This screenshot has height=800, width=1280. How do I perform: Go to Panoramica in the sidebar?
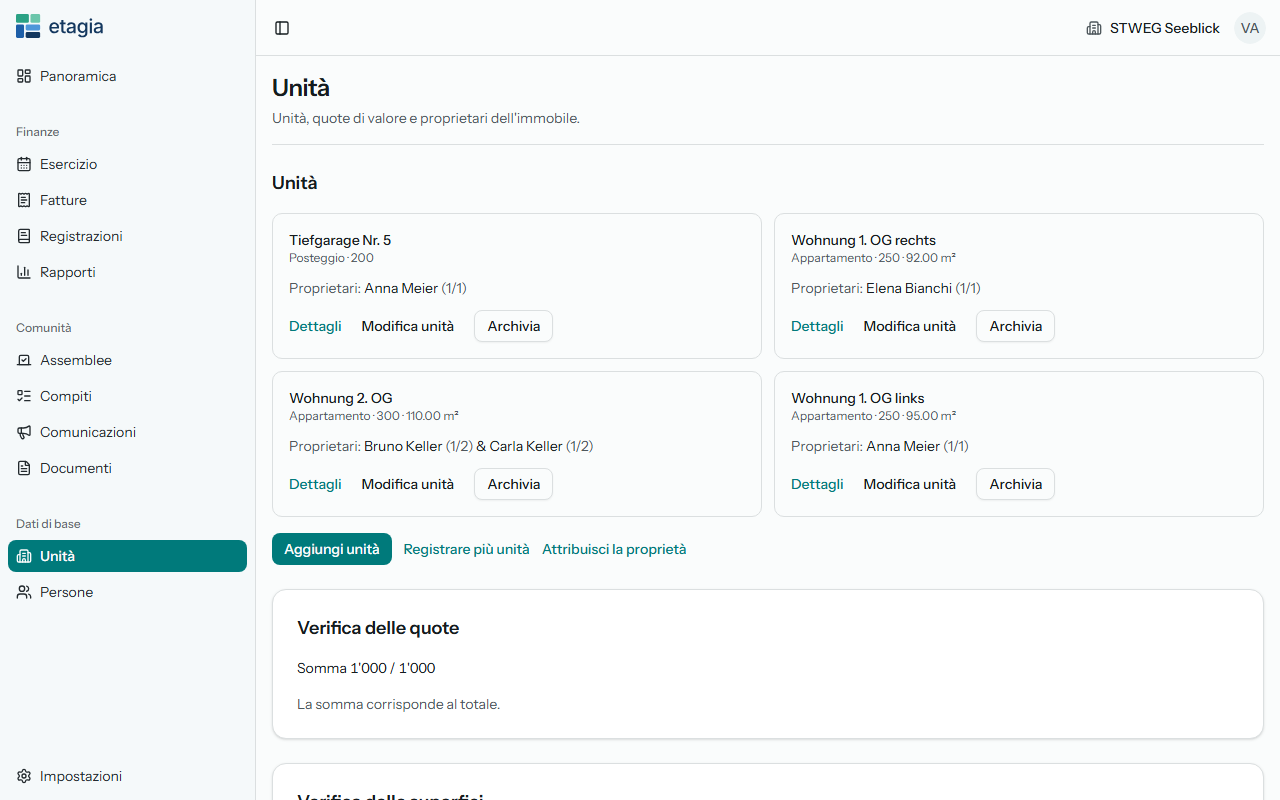[128, 76]
